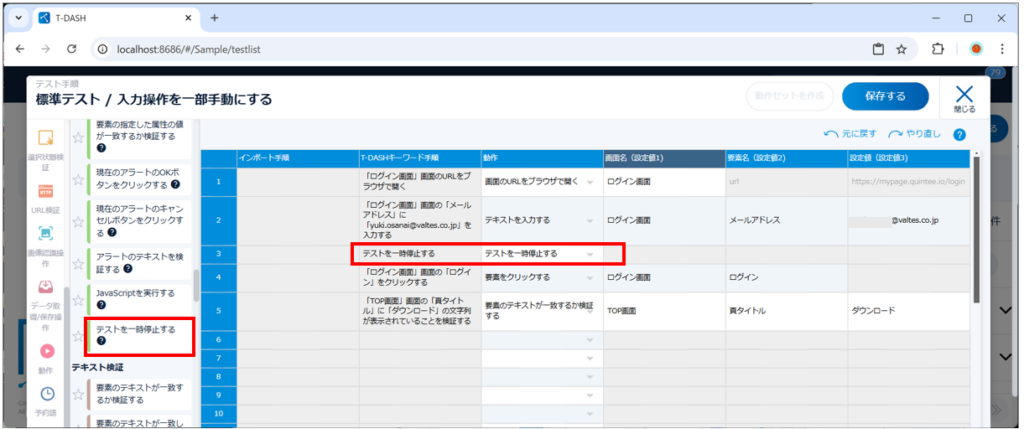
Task: Open the empty 動作 dropdown in row 6
Action: coord(590,341)
